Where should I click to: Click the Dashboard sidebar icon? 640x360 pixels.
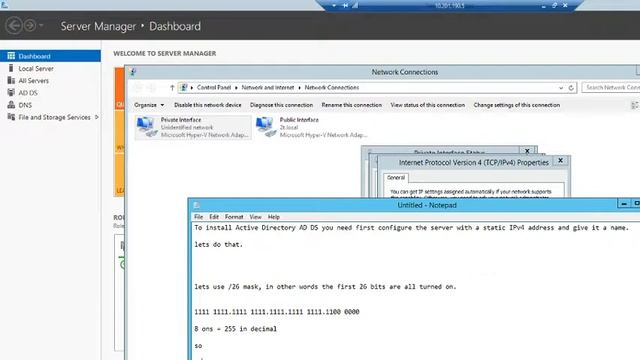(x=11, y=56)
